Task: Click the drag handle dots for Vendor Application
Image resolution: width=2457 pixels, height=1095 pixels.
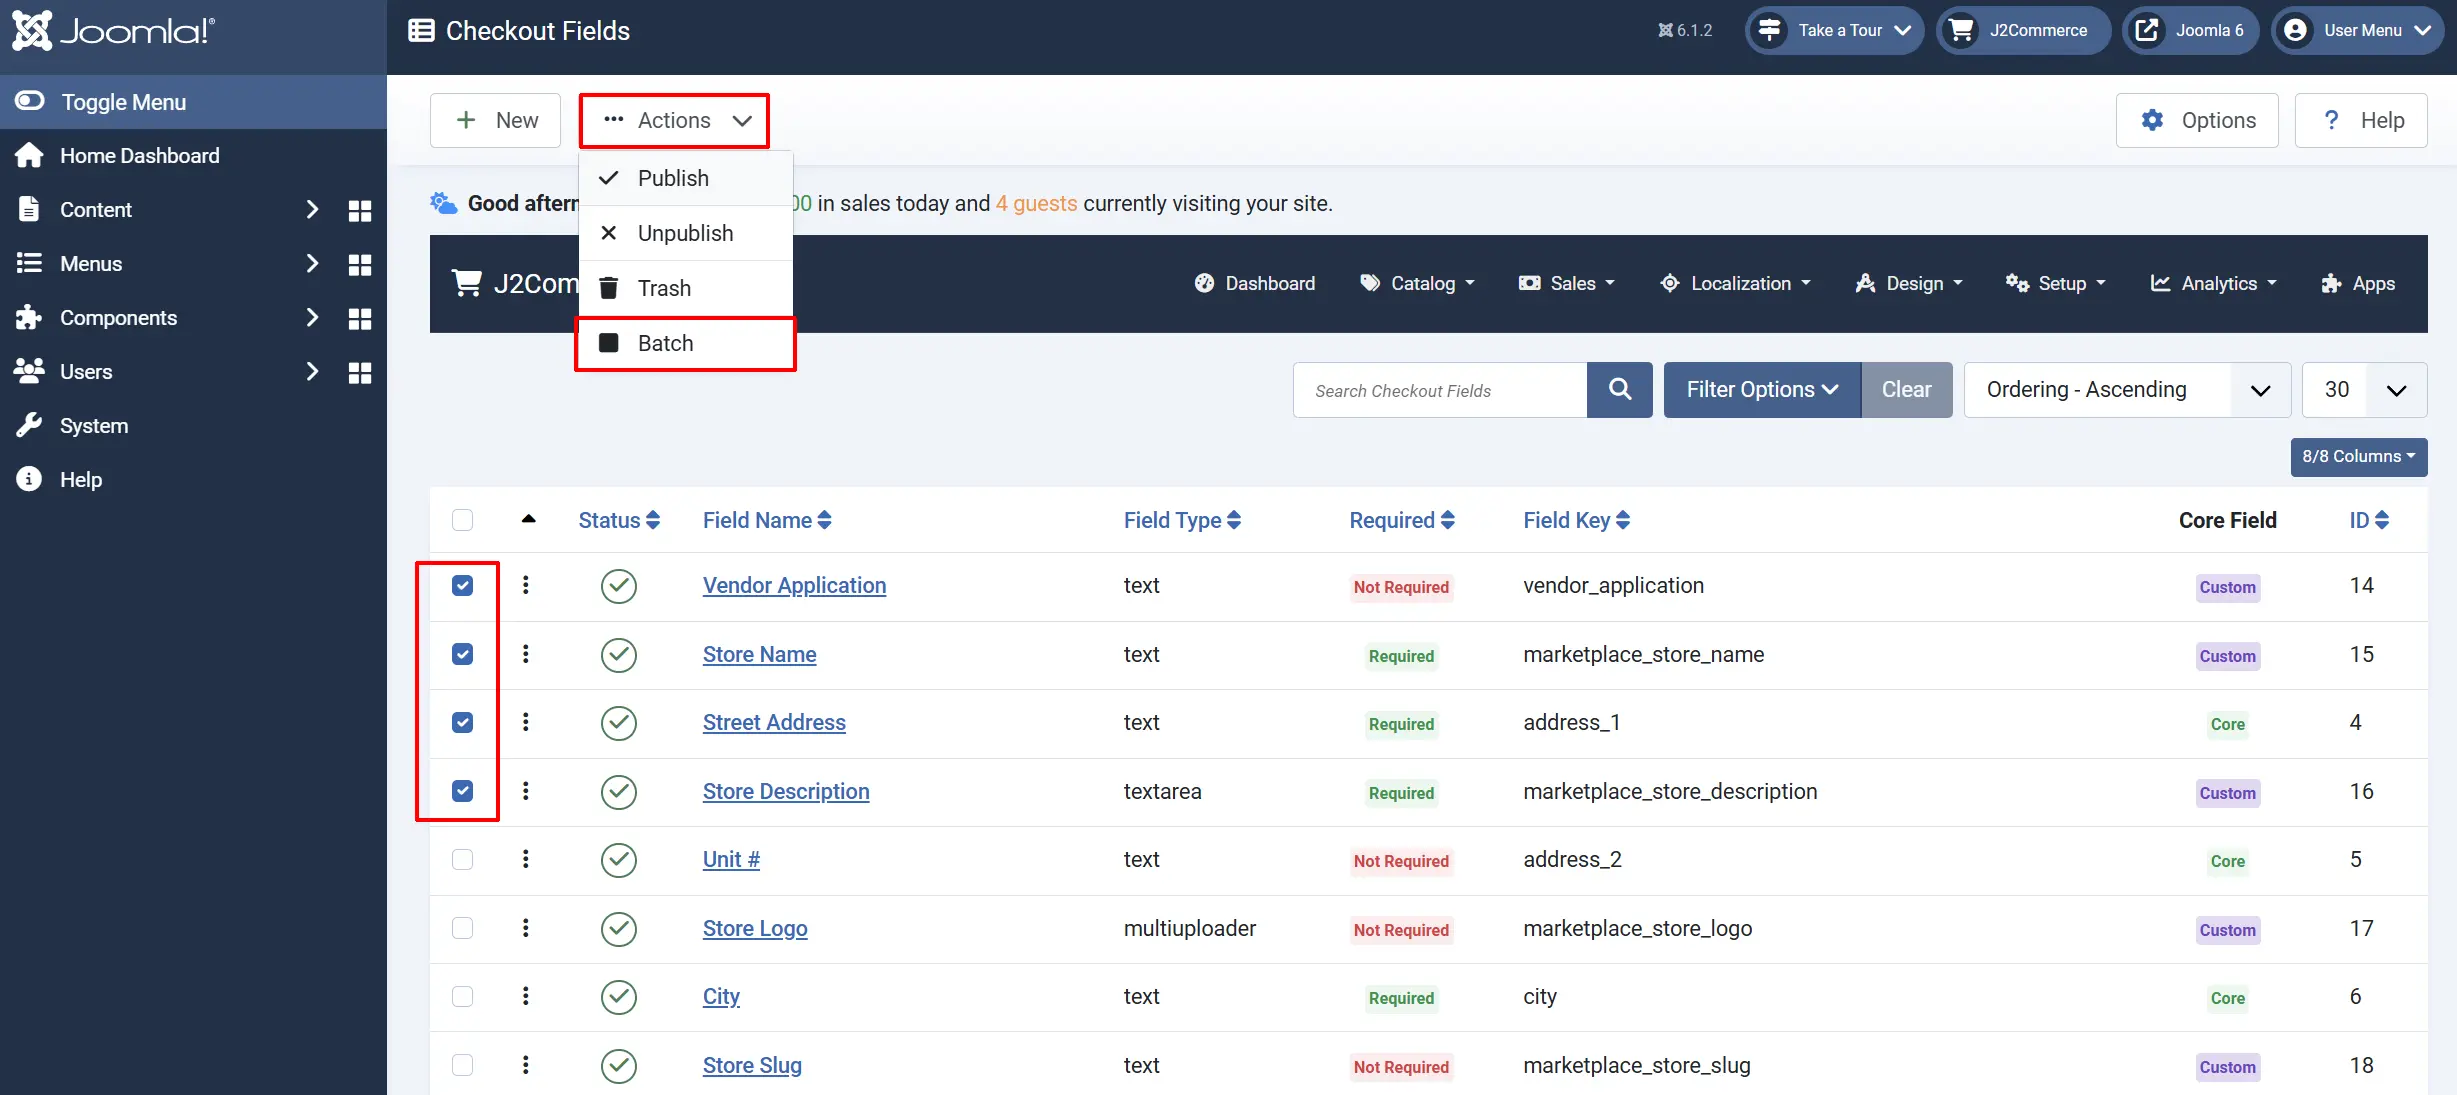Action: 526,585
